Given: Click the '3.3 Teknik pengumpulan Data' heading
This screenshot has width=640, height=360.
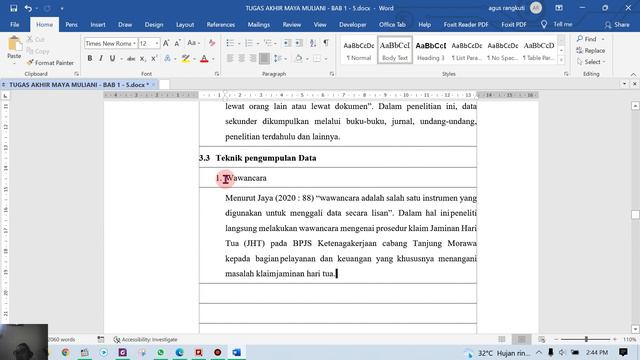Looking at the screenshot, I should tap(258, 158).
